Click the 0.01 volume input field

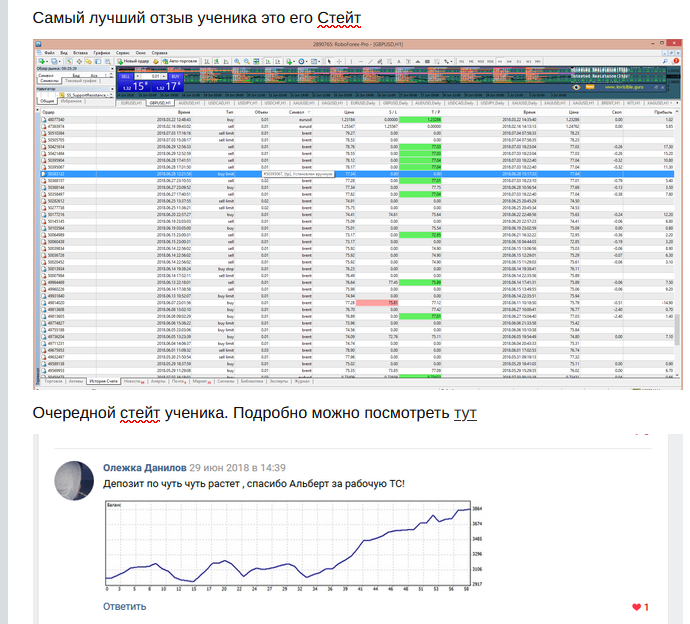point(151,76)
